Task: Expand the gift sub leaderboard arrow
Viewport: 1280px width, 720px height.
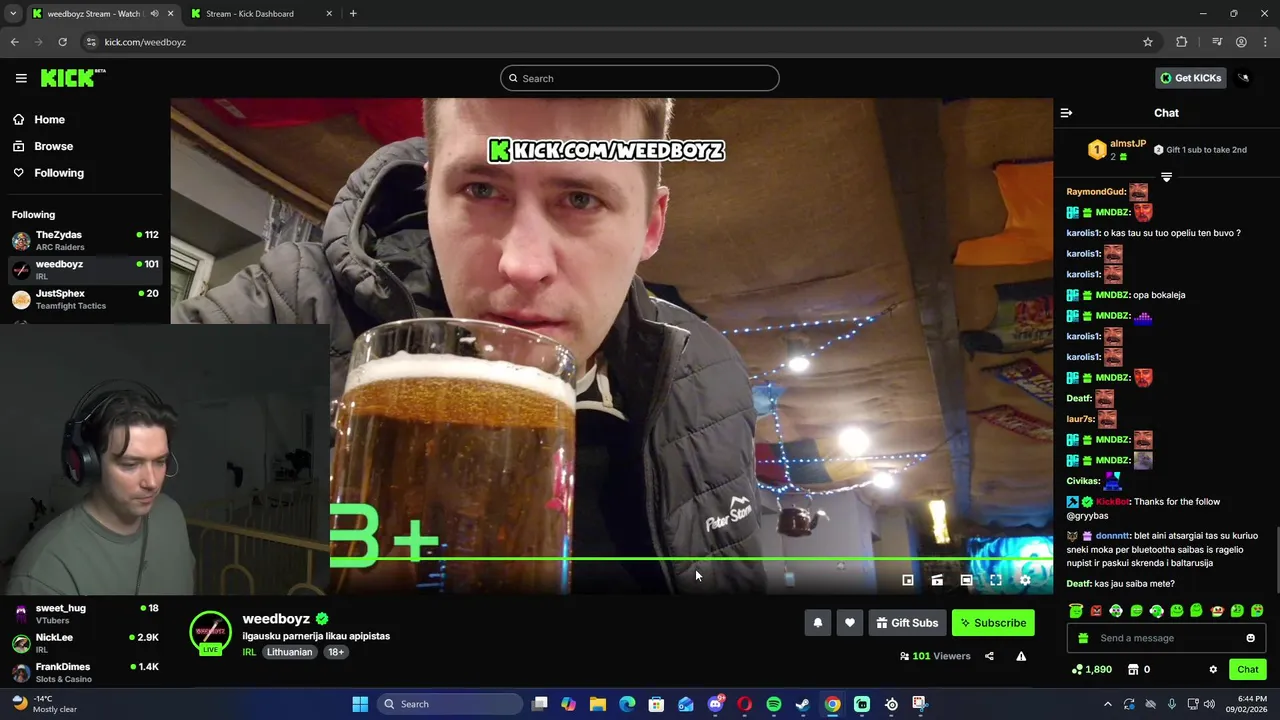Action: click(x=1166, y=177)
